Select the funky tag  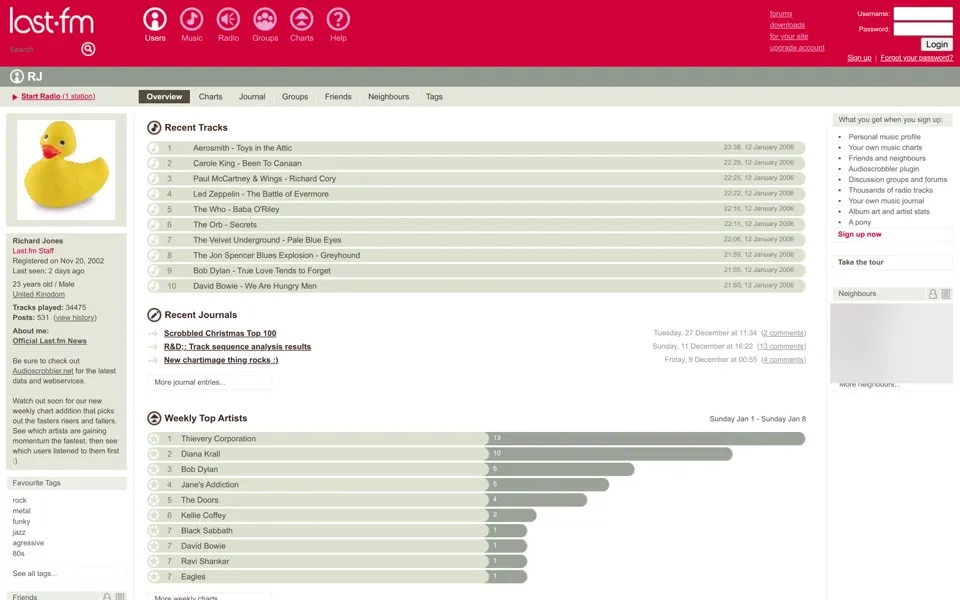(21, 522)
